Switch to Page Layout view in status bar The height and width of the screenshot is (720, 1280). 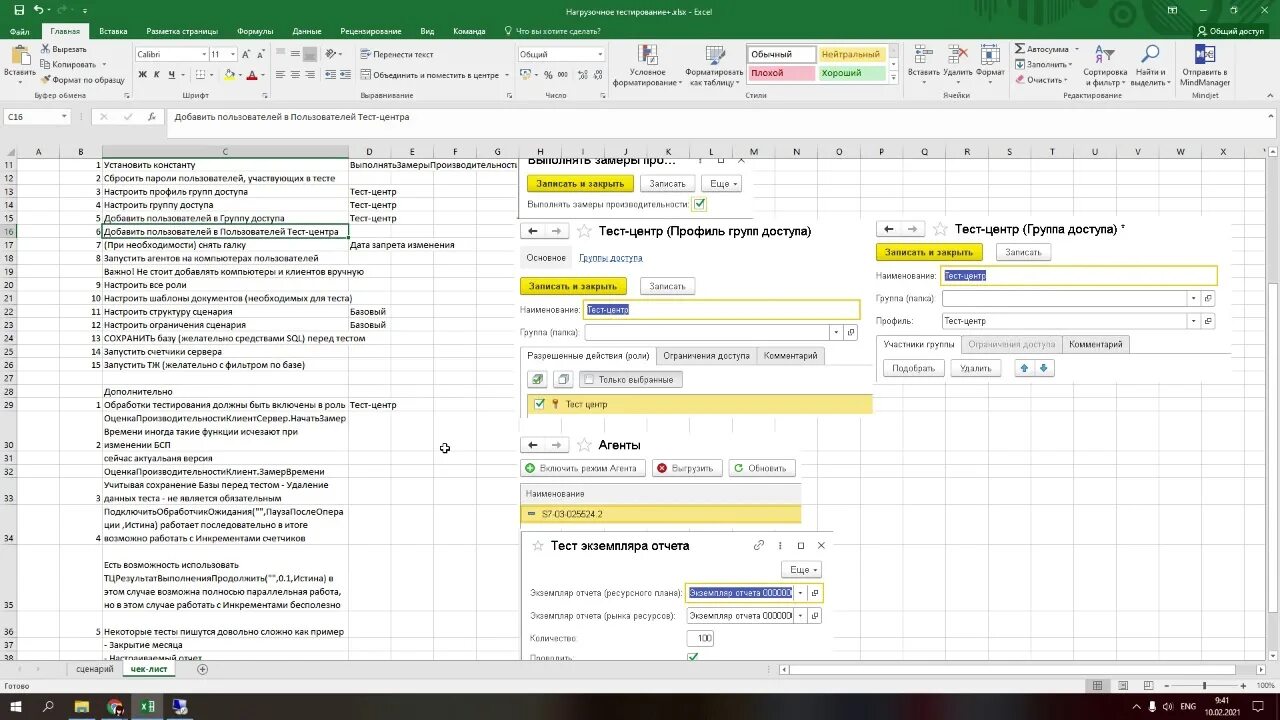tap(1122, 685)
